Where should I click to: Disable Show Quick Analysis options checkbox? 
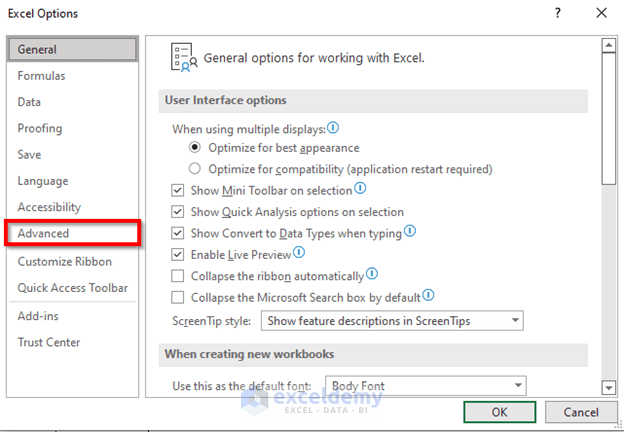178,212
